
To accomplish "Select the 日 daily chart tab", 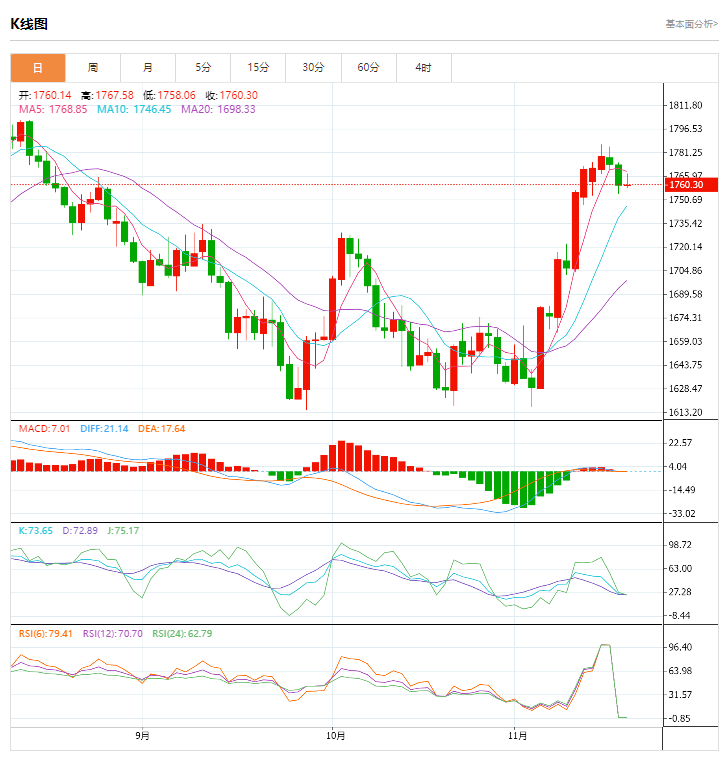I will pos(38,68).
